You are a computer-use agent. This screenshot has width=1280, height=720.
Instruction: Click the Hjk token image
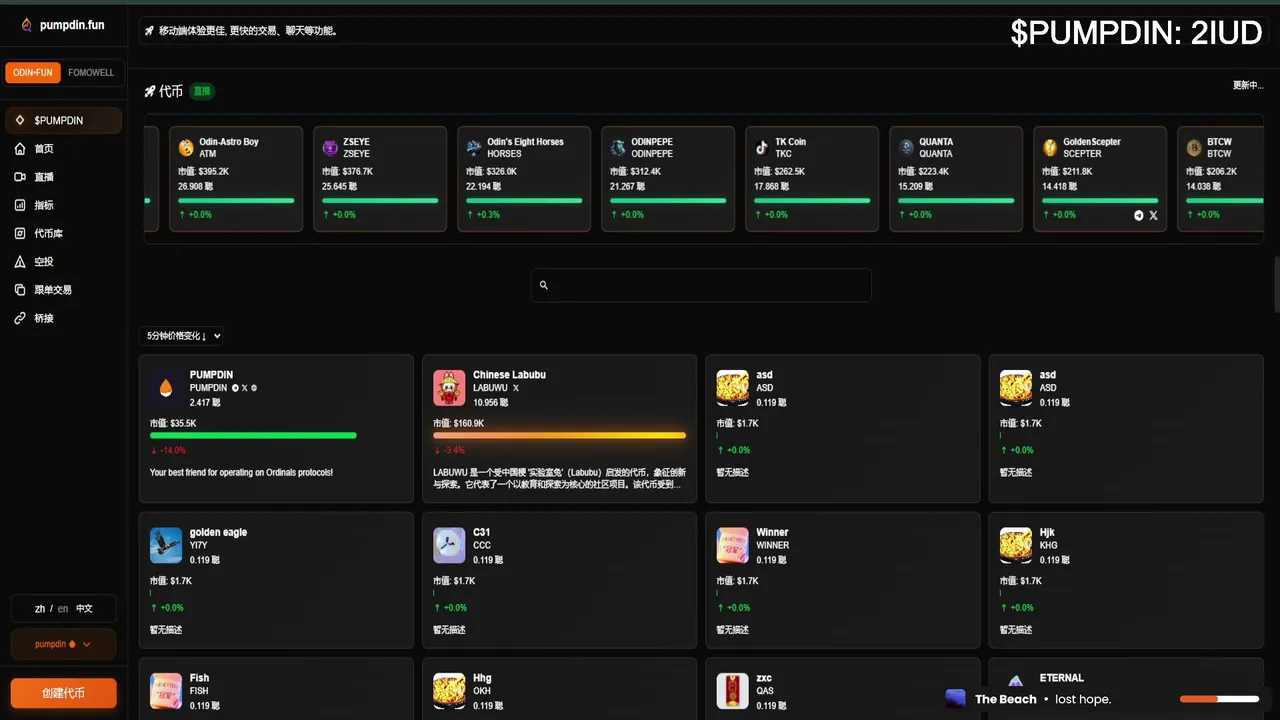(x=1016, y=545)
